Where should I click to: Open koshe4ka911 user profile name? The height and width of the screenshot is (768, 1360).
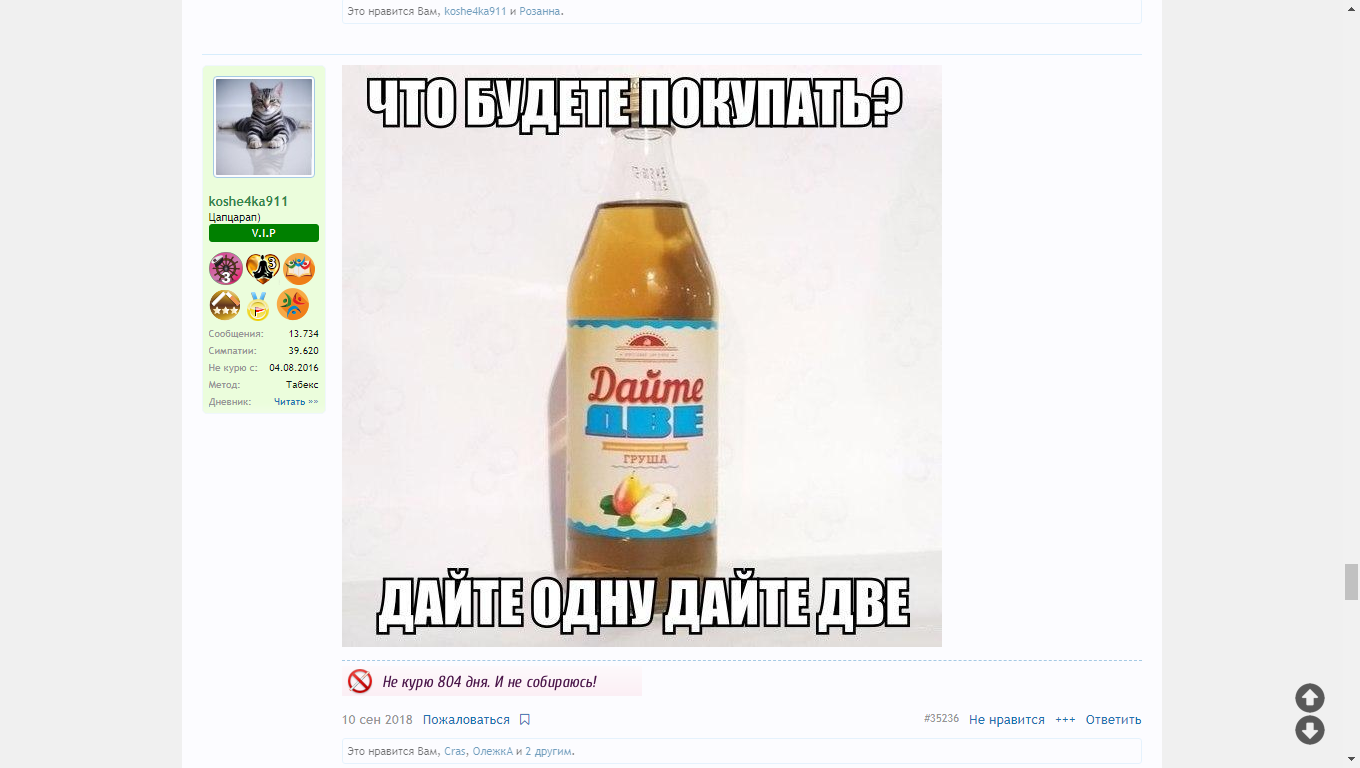[x=248, y=201]
